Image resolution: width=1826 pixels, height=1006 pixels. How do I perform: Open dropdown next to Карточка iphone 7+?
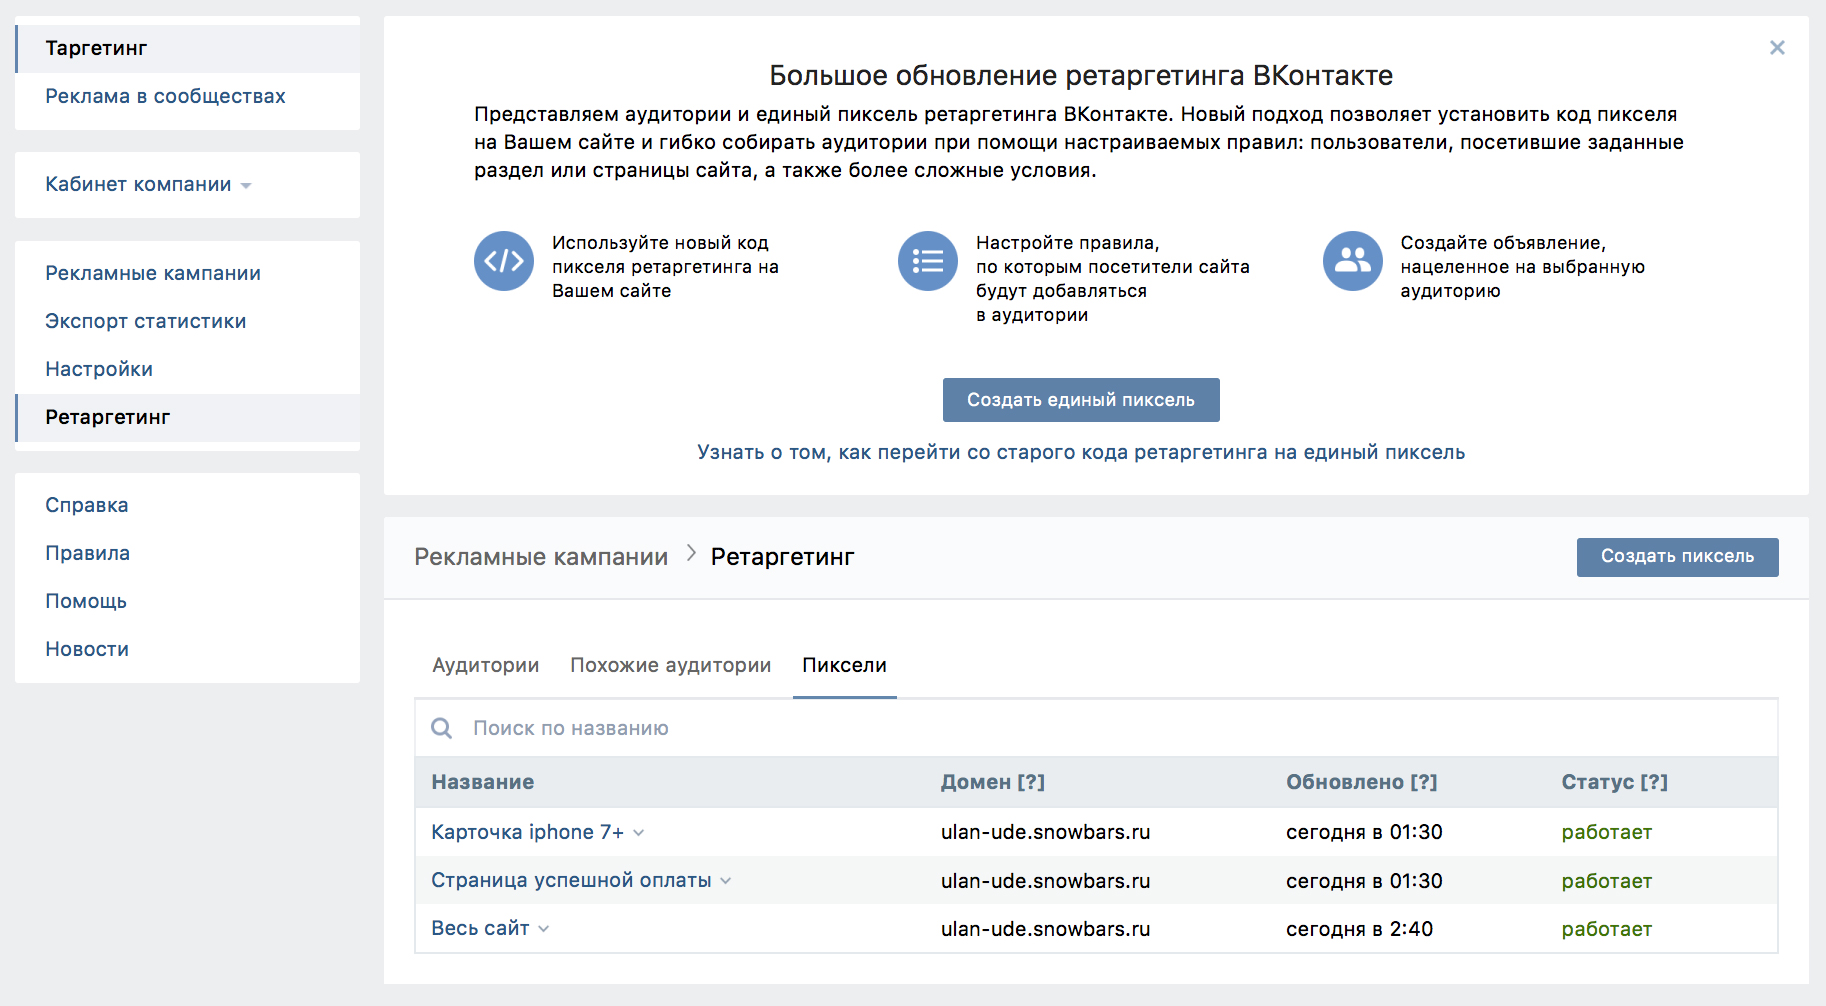click(639, 833)
